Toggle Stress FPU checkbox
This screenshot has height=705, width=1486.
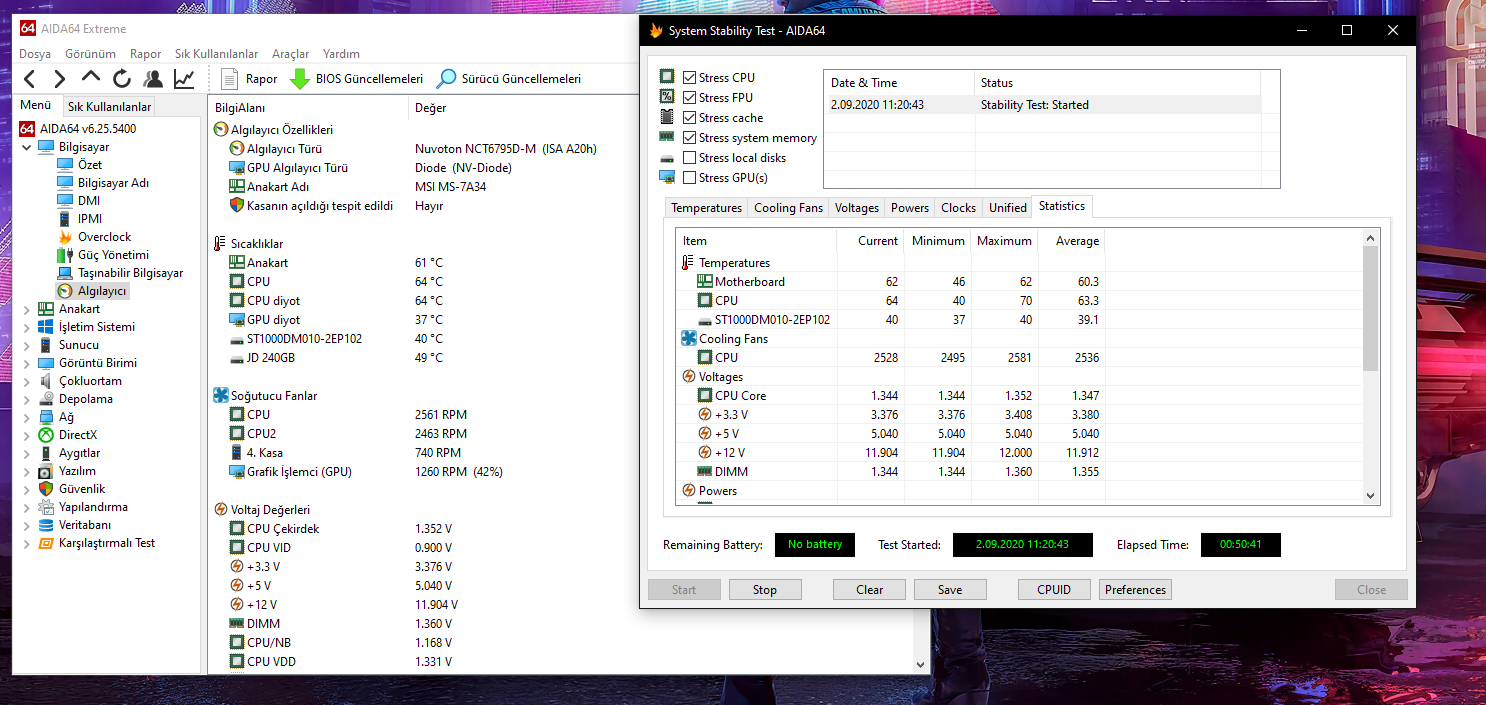690,97
